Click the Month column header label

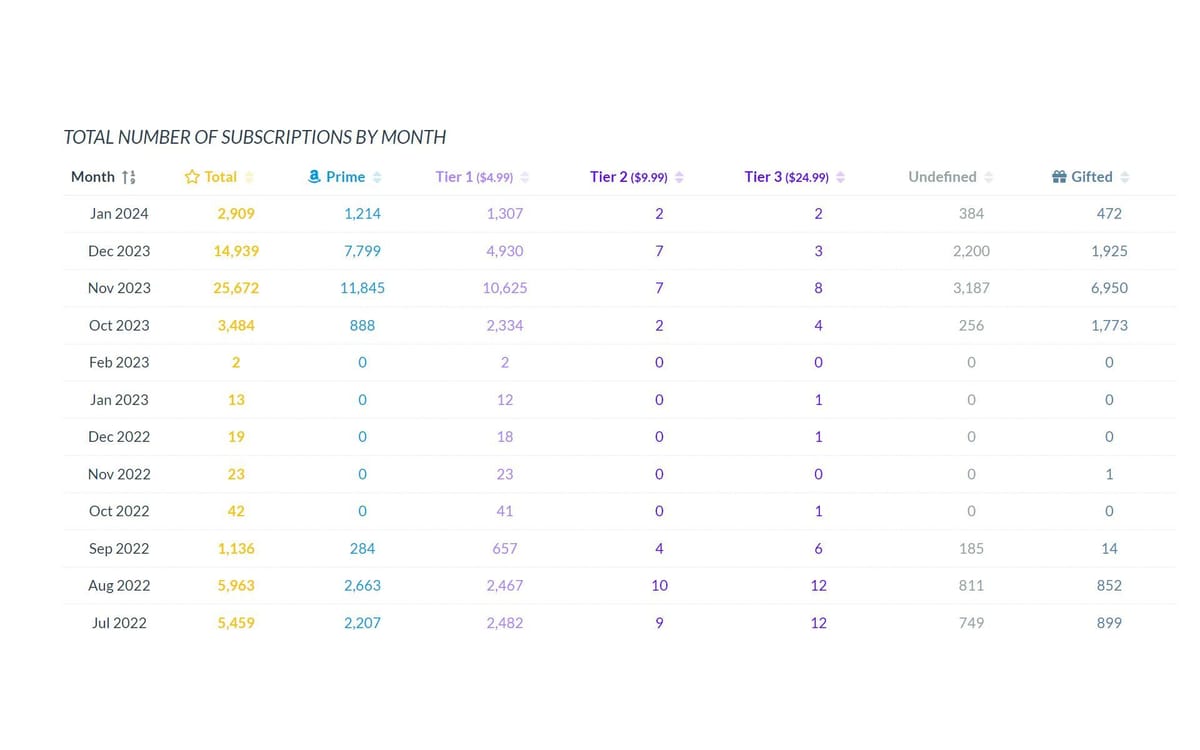click(93, 177)
